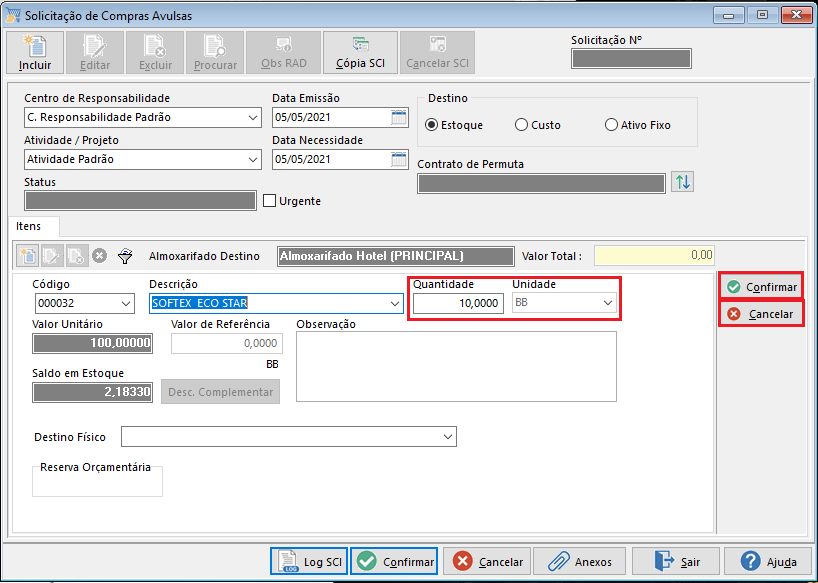Click the Excluir toolbar button
Image resolution: width=818 pixels, height=583 pixels.
coord(155,52)
